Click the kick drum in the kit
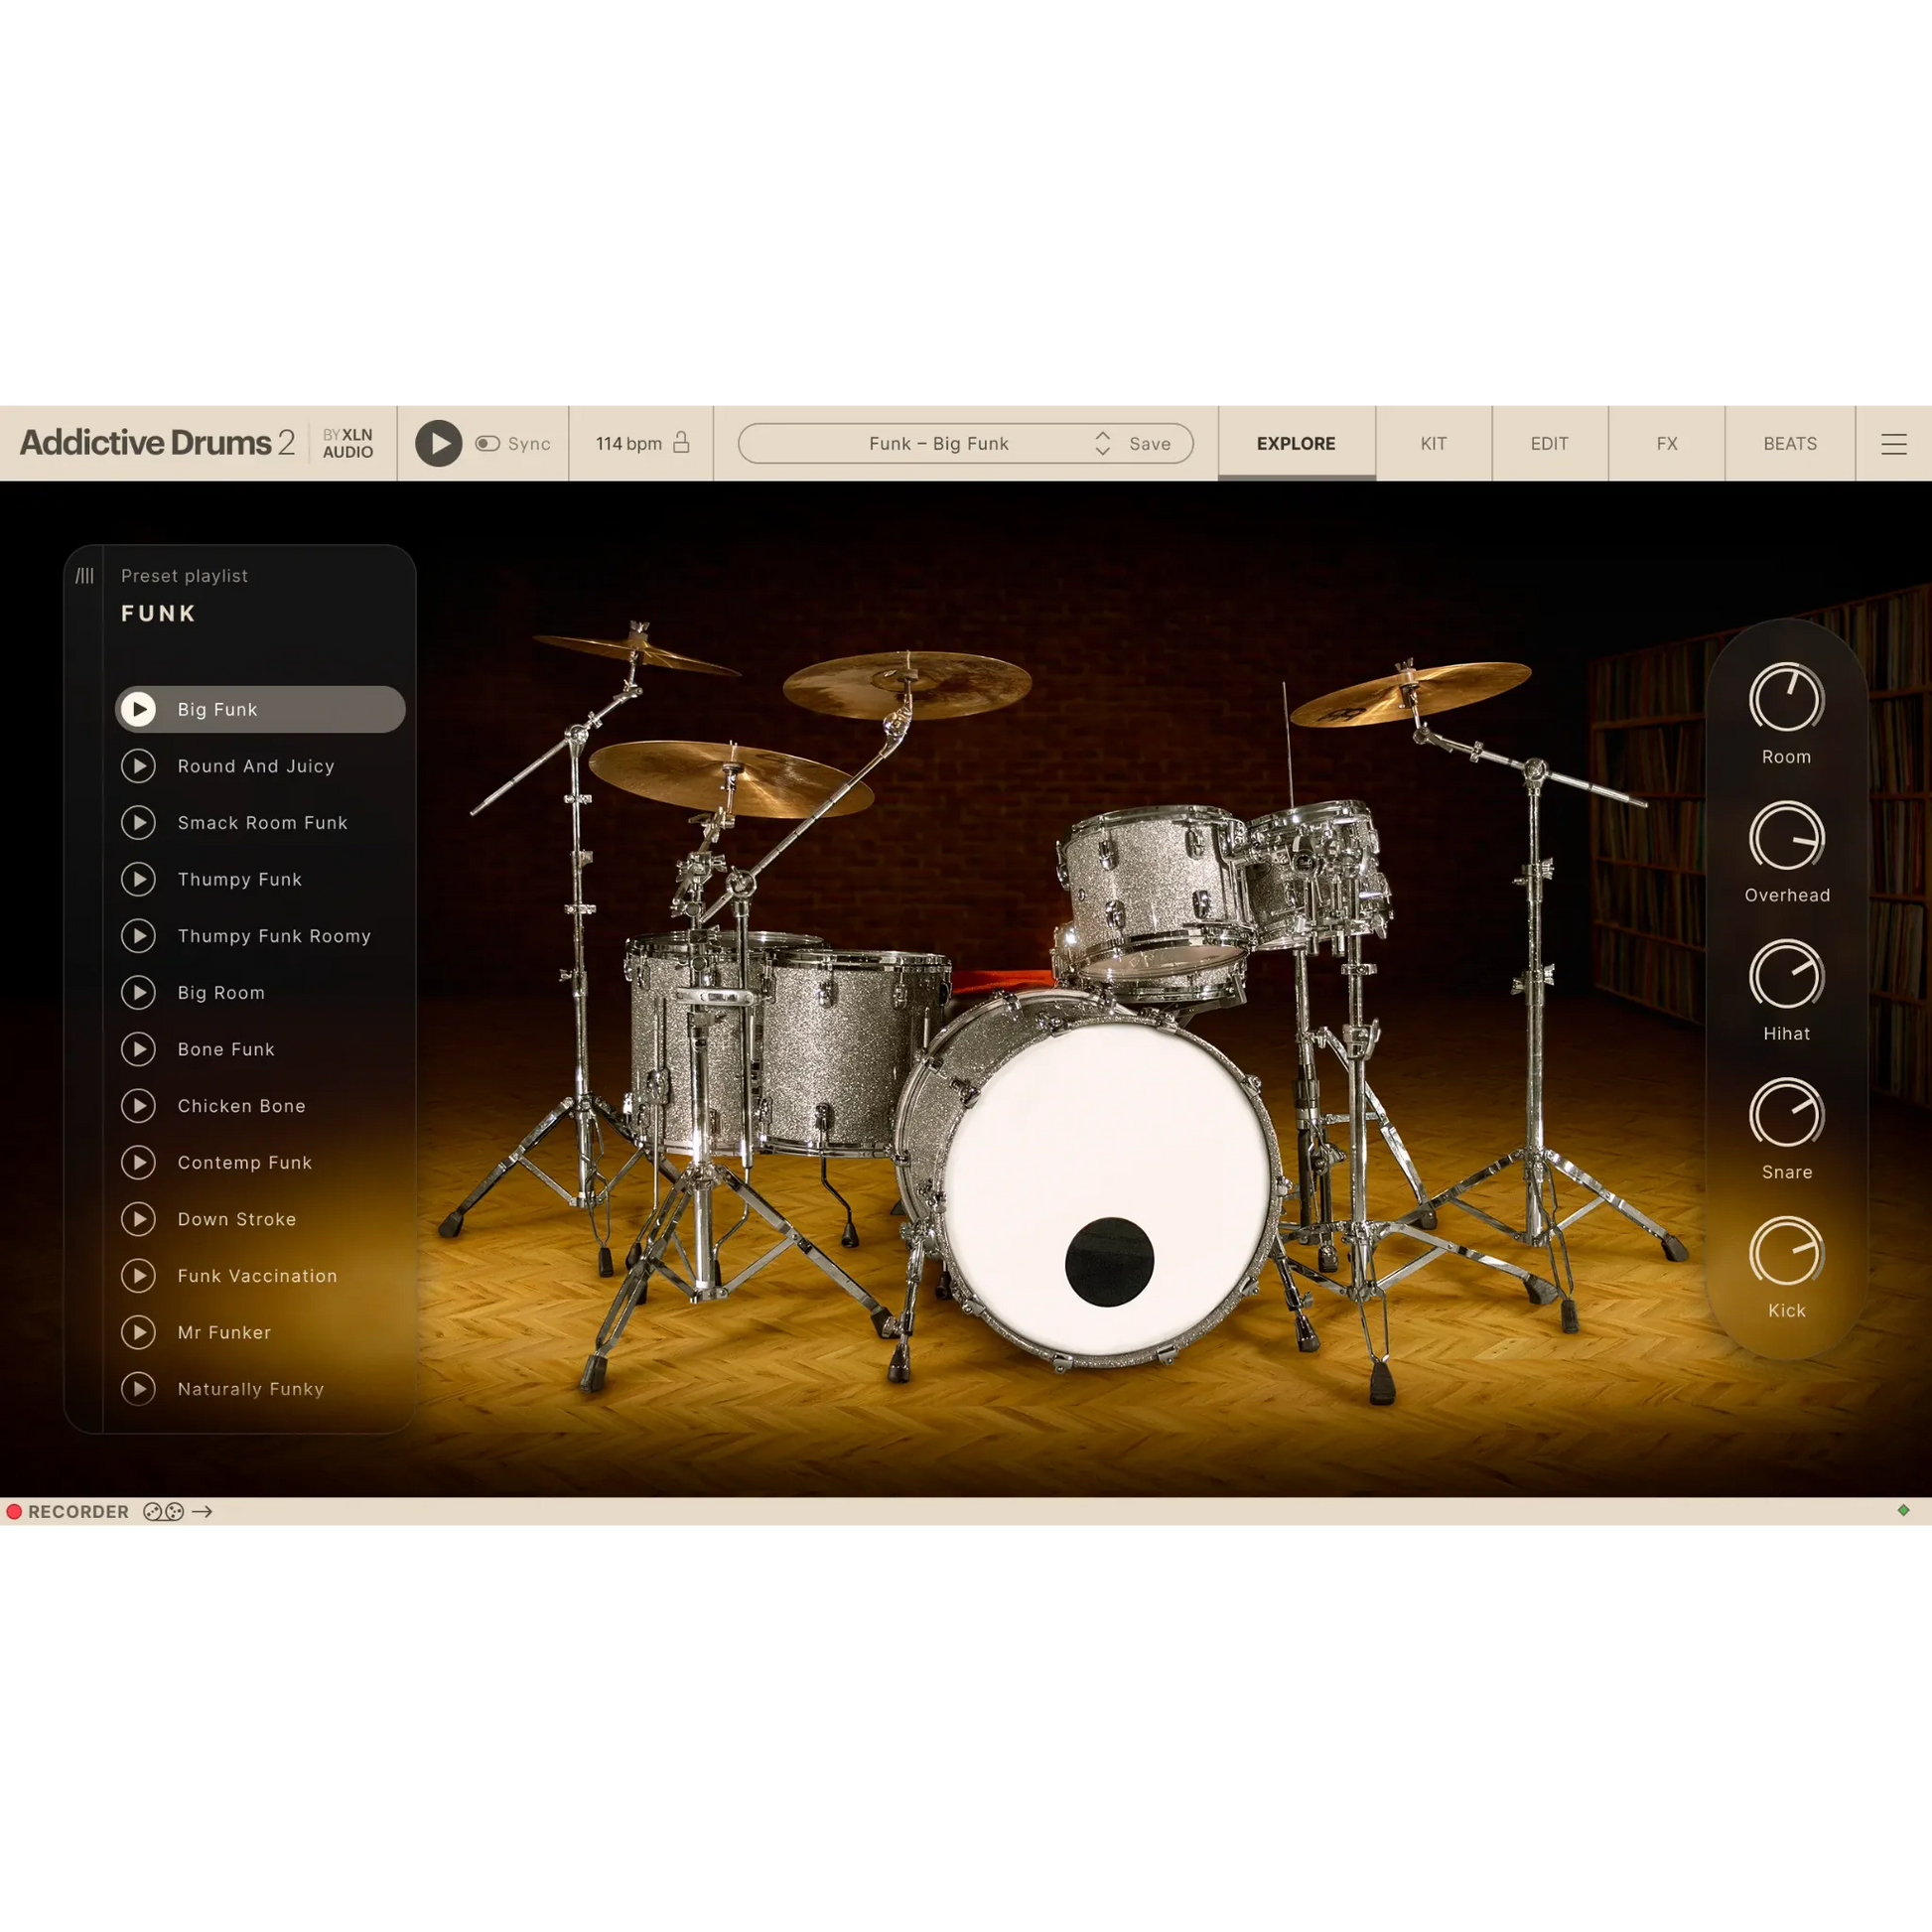Screen dimensions: 1932x1932 1090,1180
